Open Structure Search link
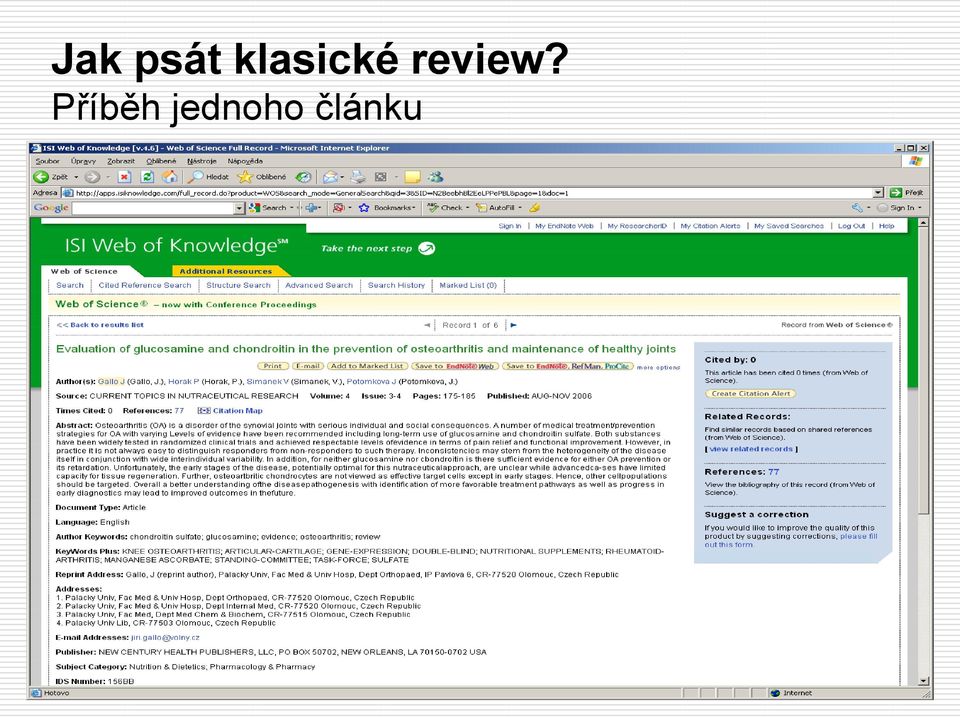Viewport: 960px width, 717px height. coord(238,285)
